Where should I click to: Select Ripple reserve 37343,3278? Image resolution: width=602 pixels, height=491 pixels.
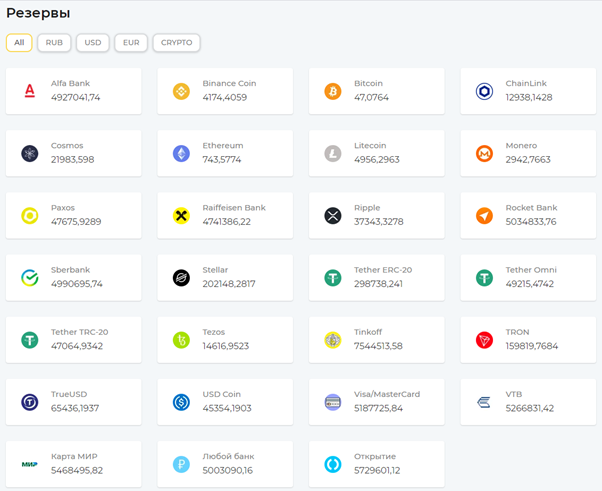coord(379,222)
